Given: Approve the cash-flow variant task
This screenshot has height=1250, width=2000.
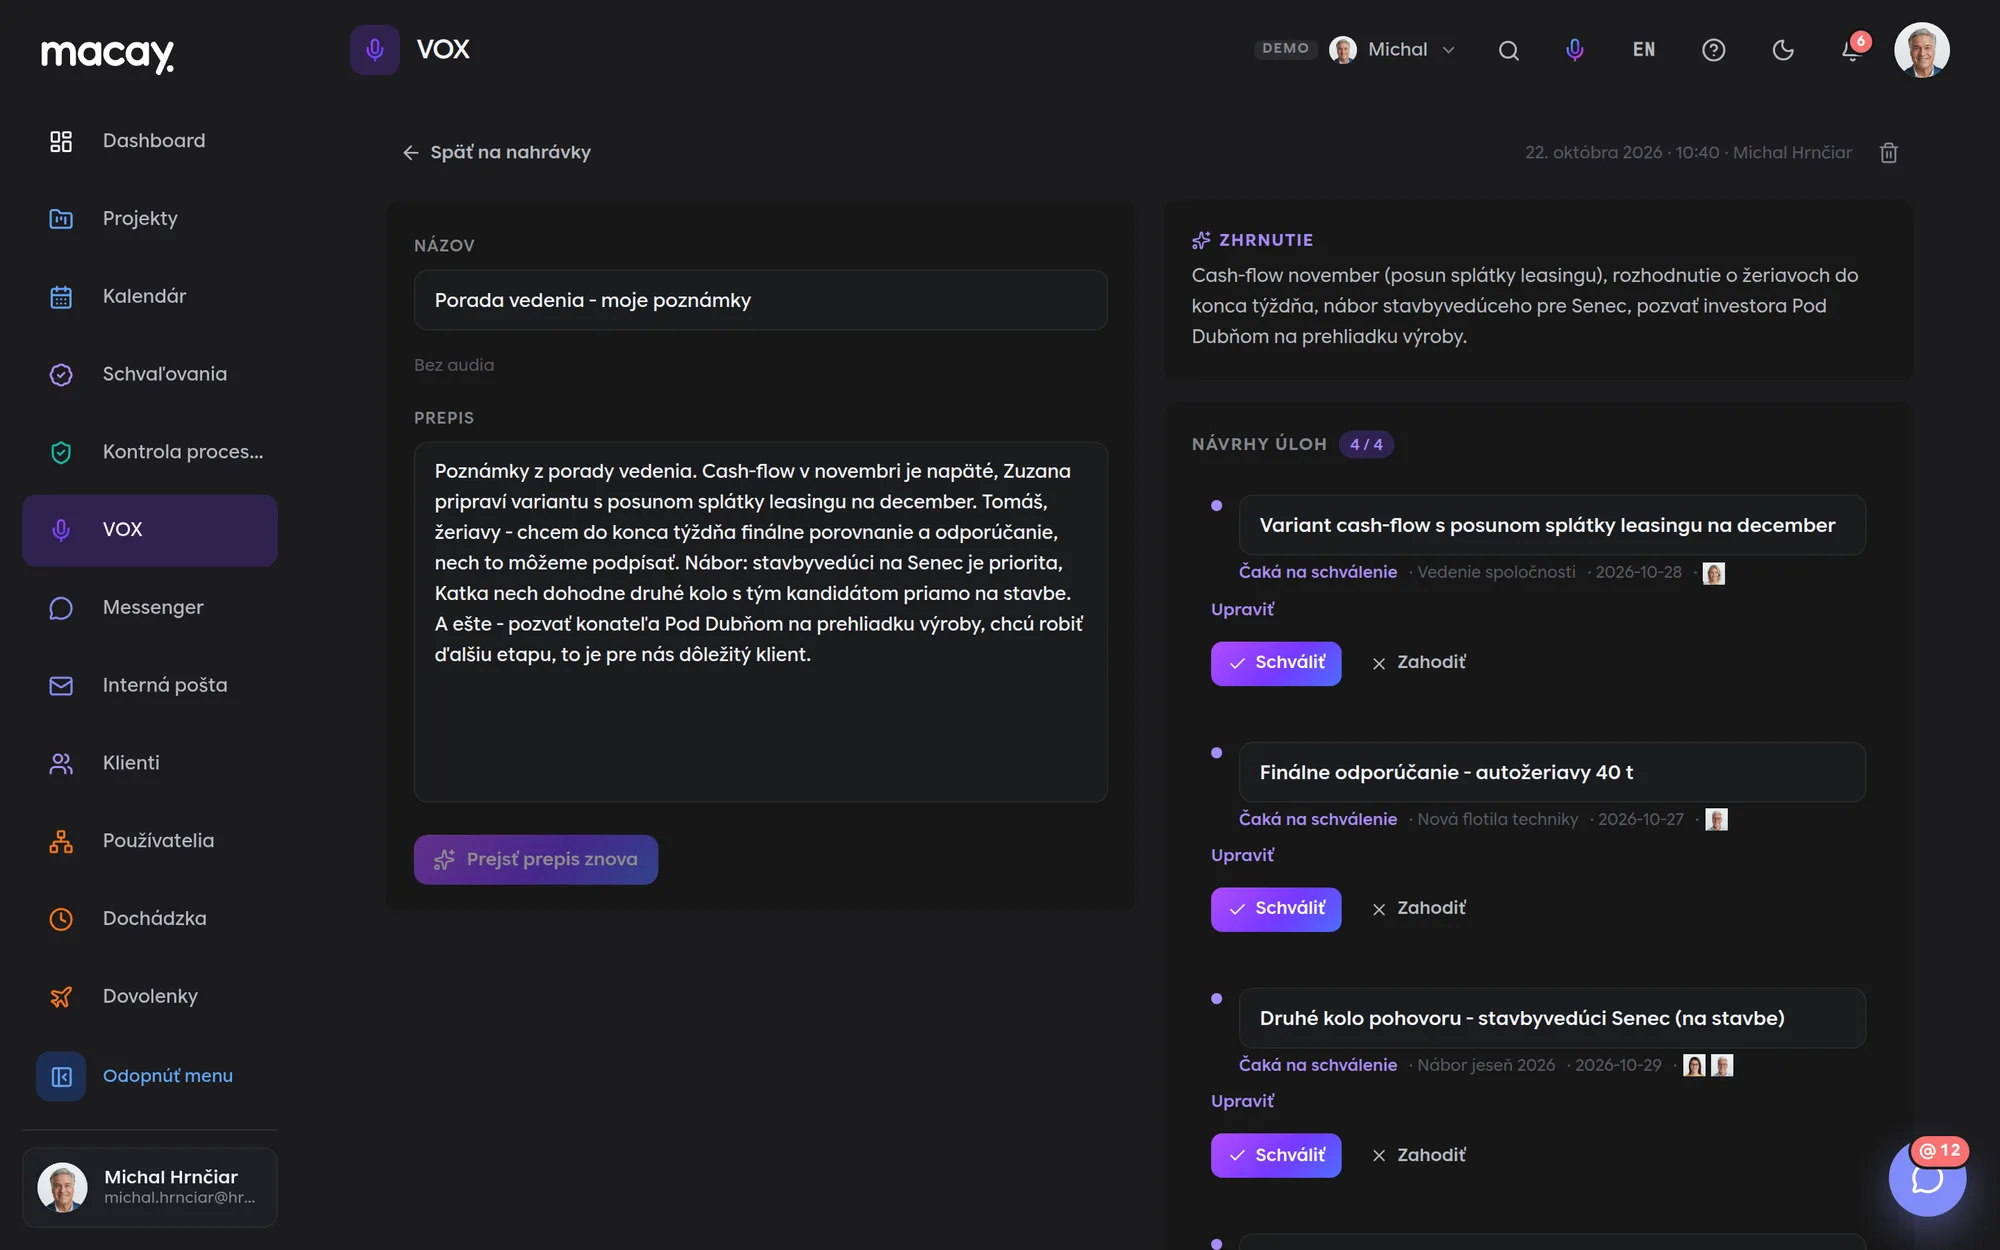Looking at the screenshot, I should (x=1276, y=663).
